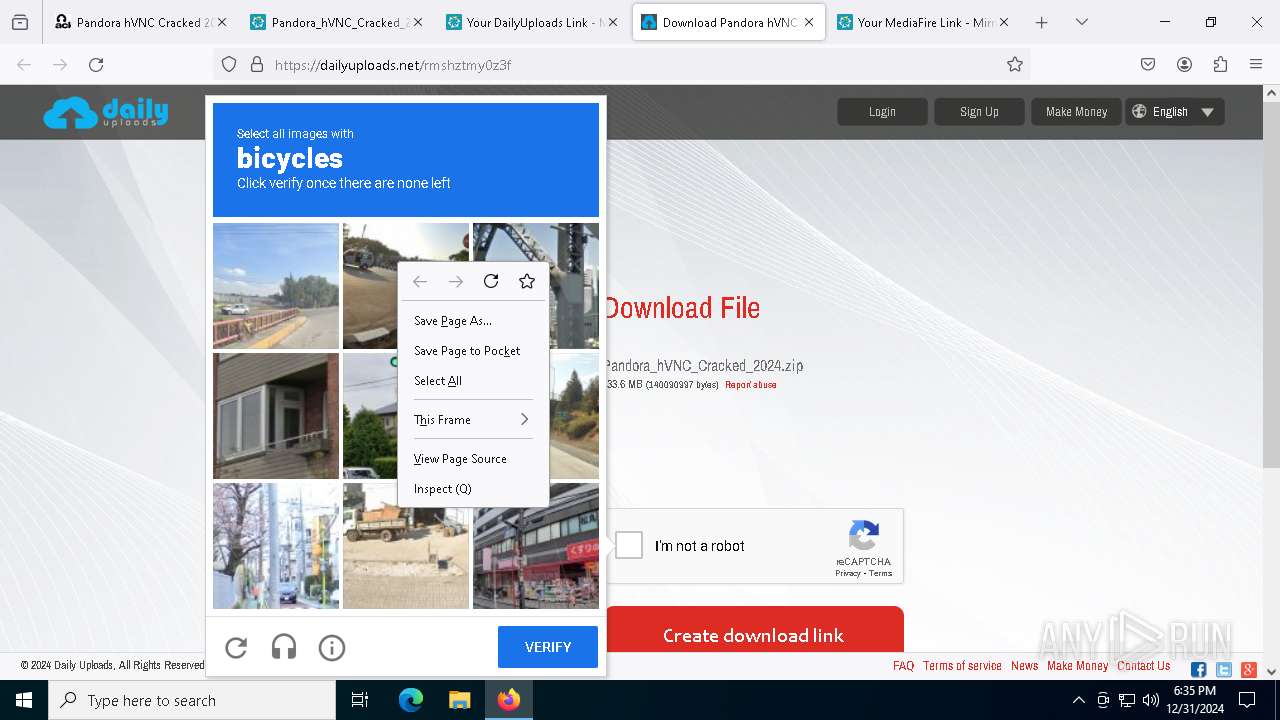
Task: Click the context menu bookmark star icon
Action: coord(527,281)
